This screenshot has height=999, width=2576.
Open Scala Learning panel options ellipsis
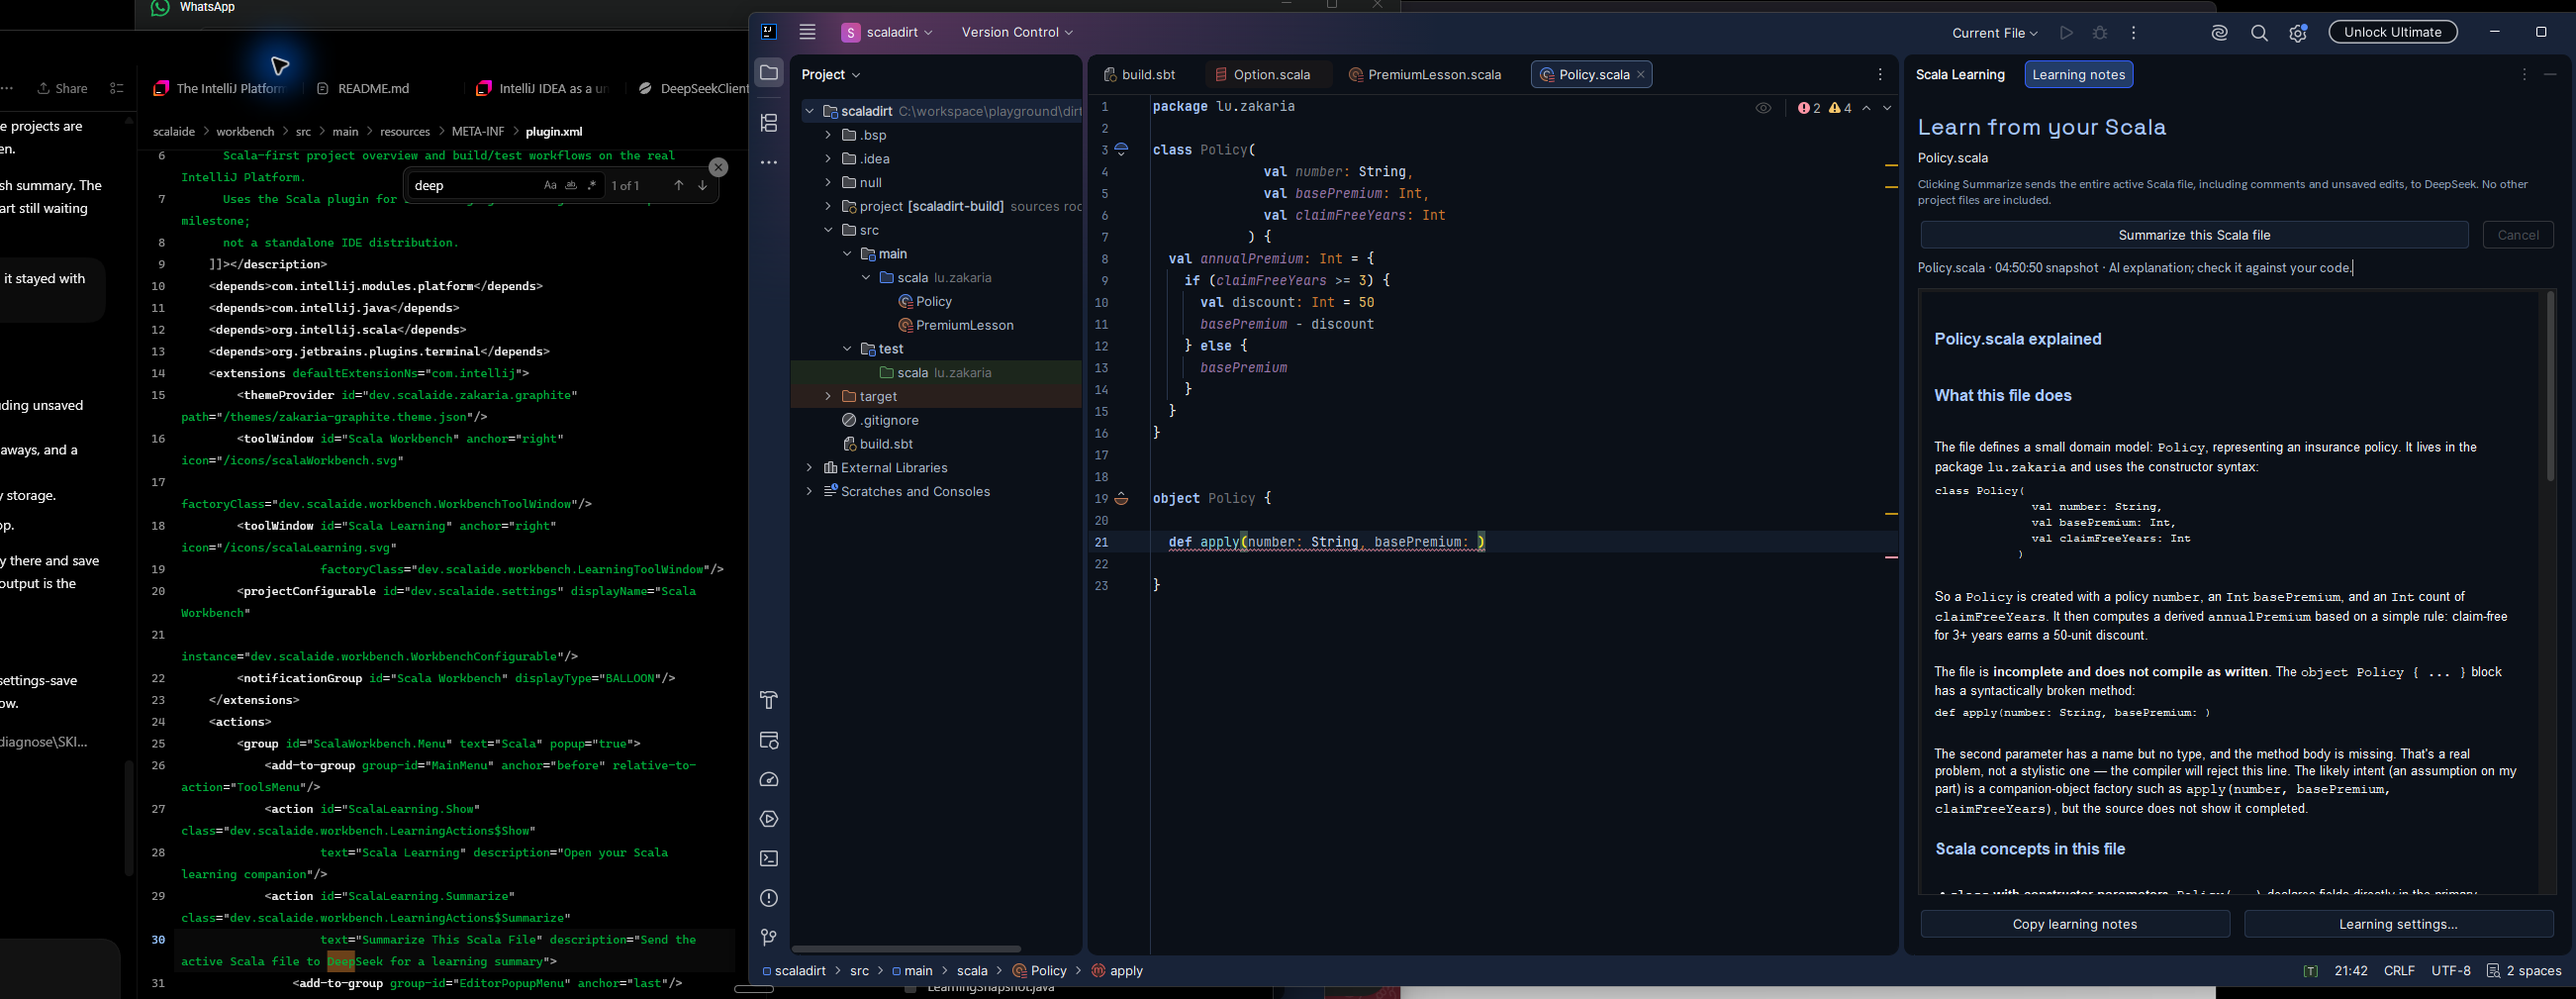tap(2523, 74)
